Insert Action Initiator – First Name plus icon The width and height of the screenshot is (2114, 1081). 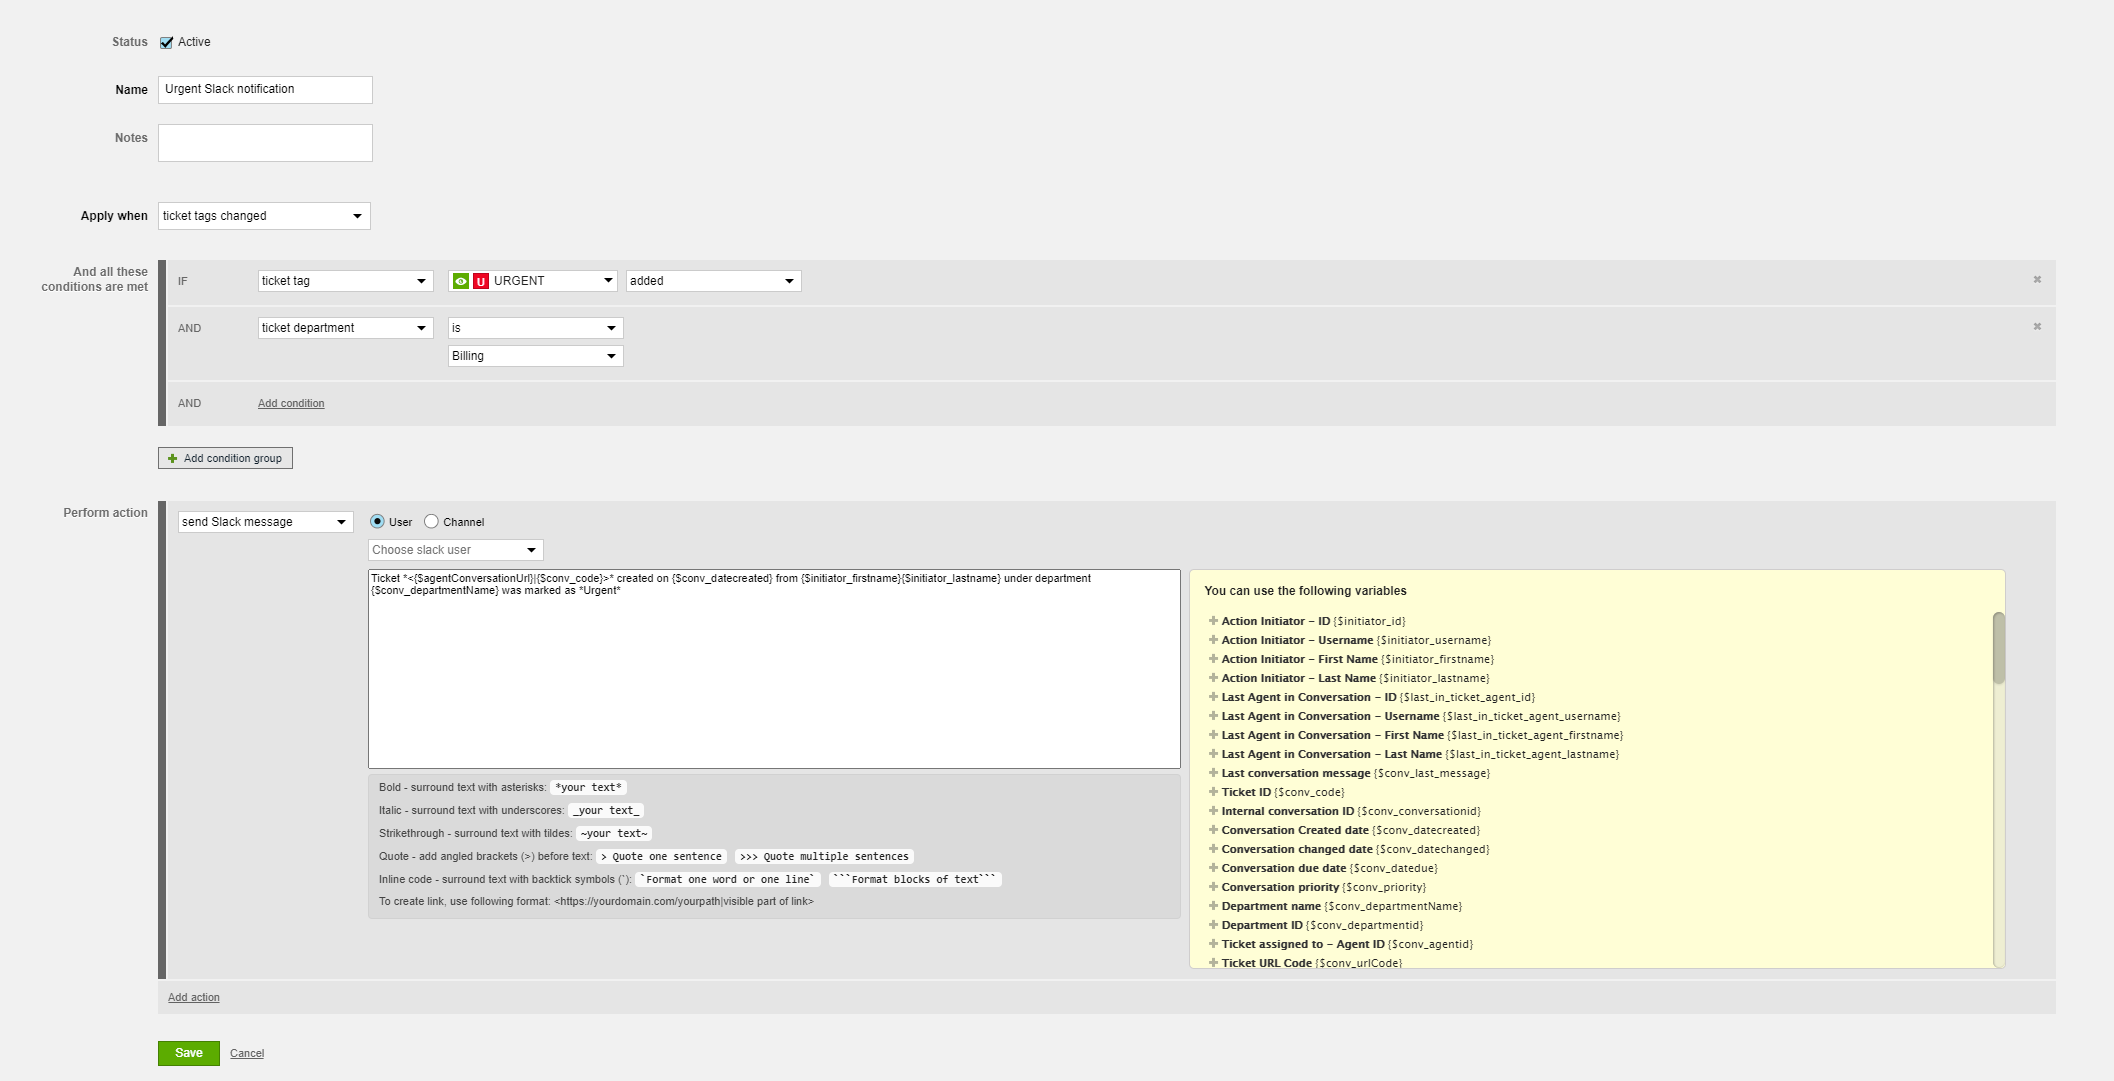click(x=1213, y=659)
